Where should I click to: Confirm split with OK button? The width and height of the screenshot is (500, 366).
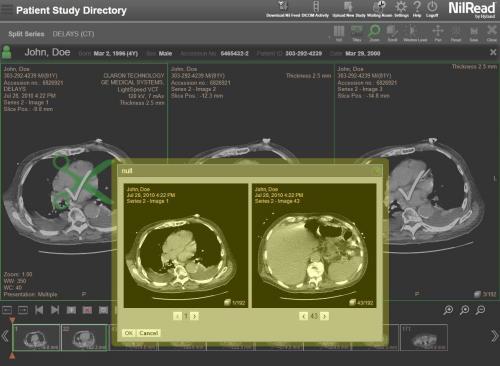129,333
